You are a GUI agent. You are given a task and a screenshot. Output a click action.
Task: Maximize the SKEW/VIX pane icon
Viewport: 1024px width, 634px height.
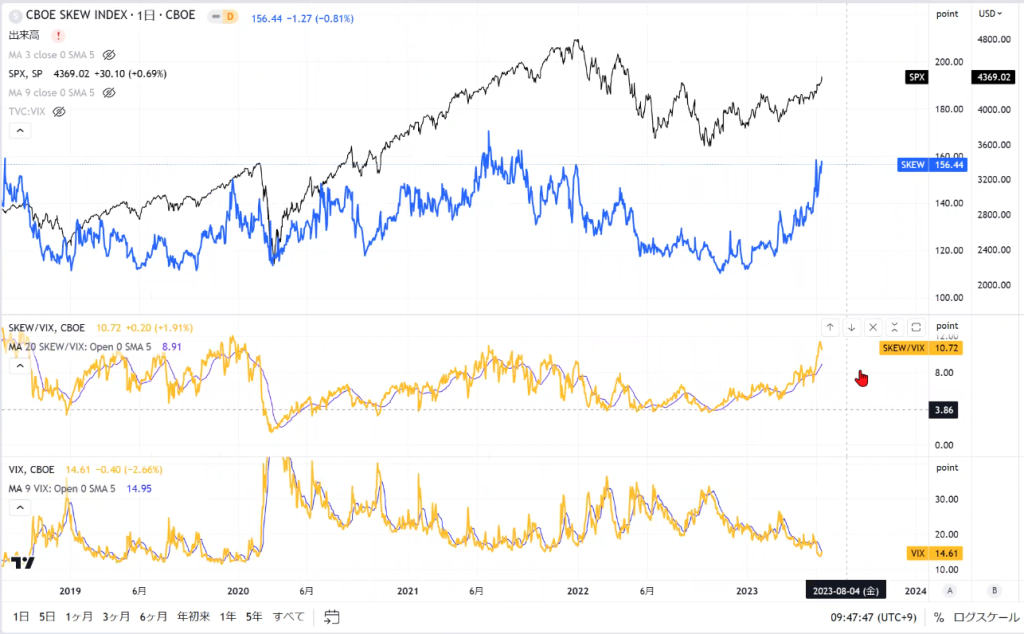click(x=916, y=327)
